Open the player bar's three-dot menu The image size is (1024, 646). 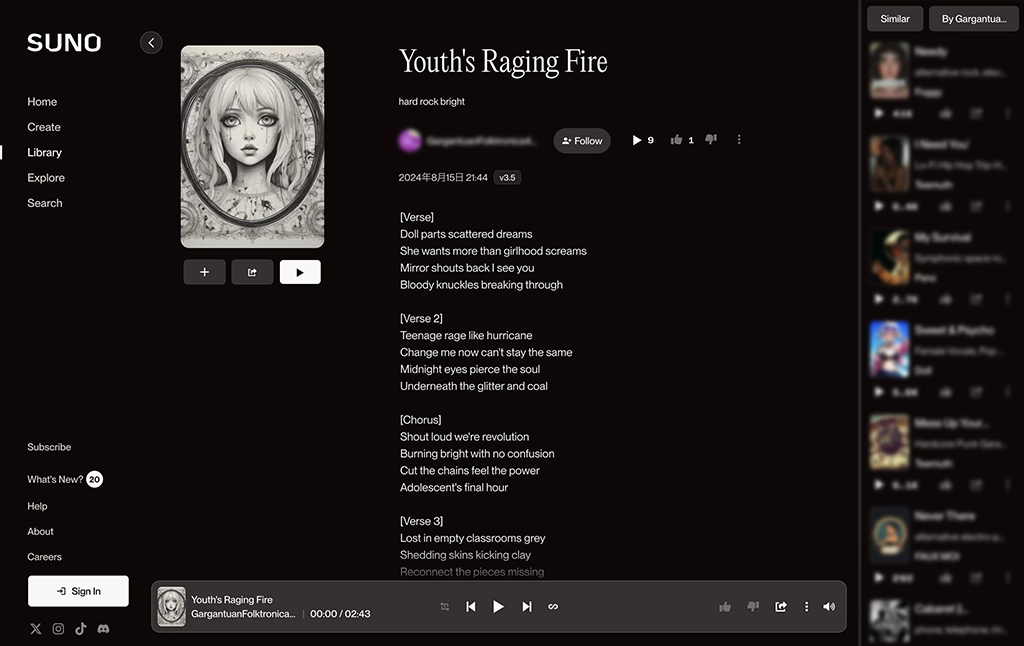pyautogui.click(x=807, y=607)
